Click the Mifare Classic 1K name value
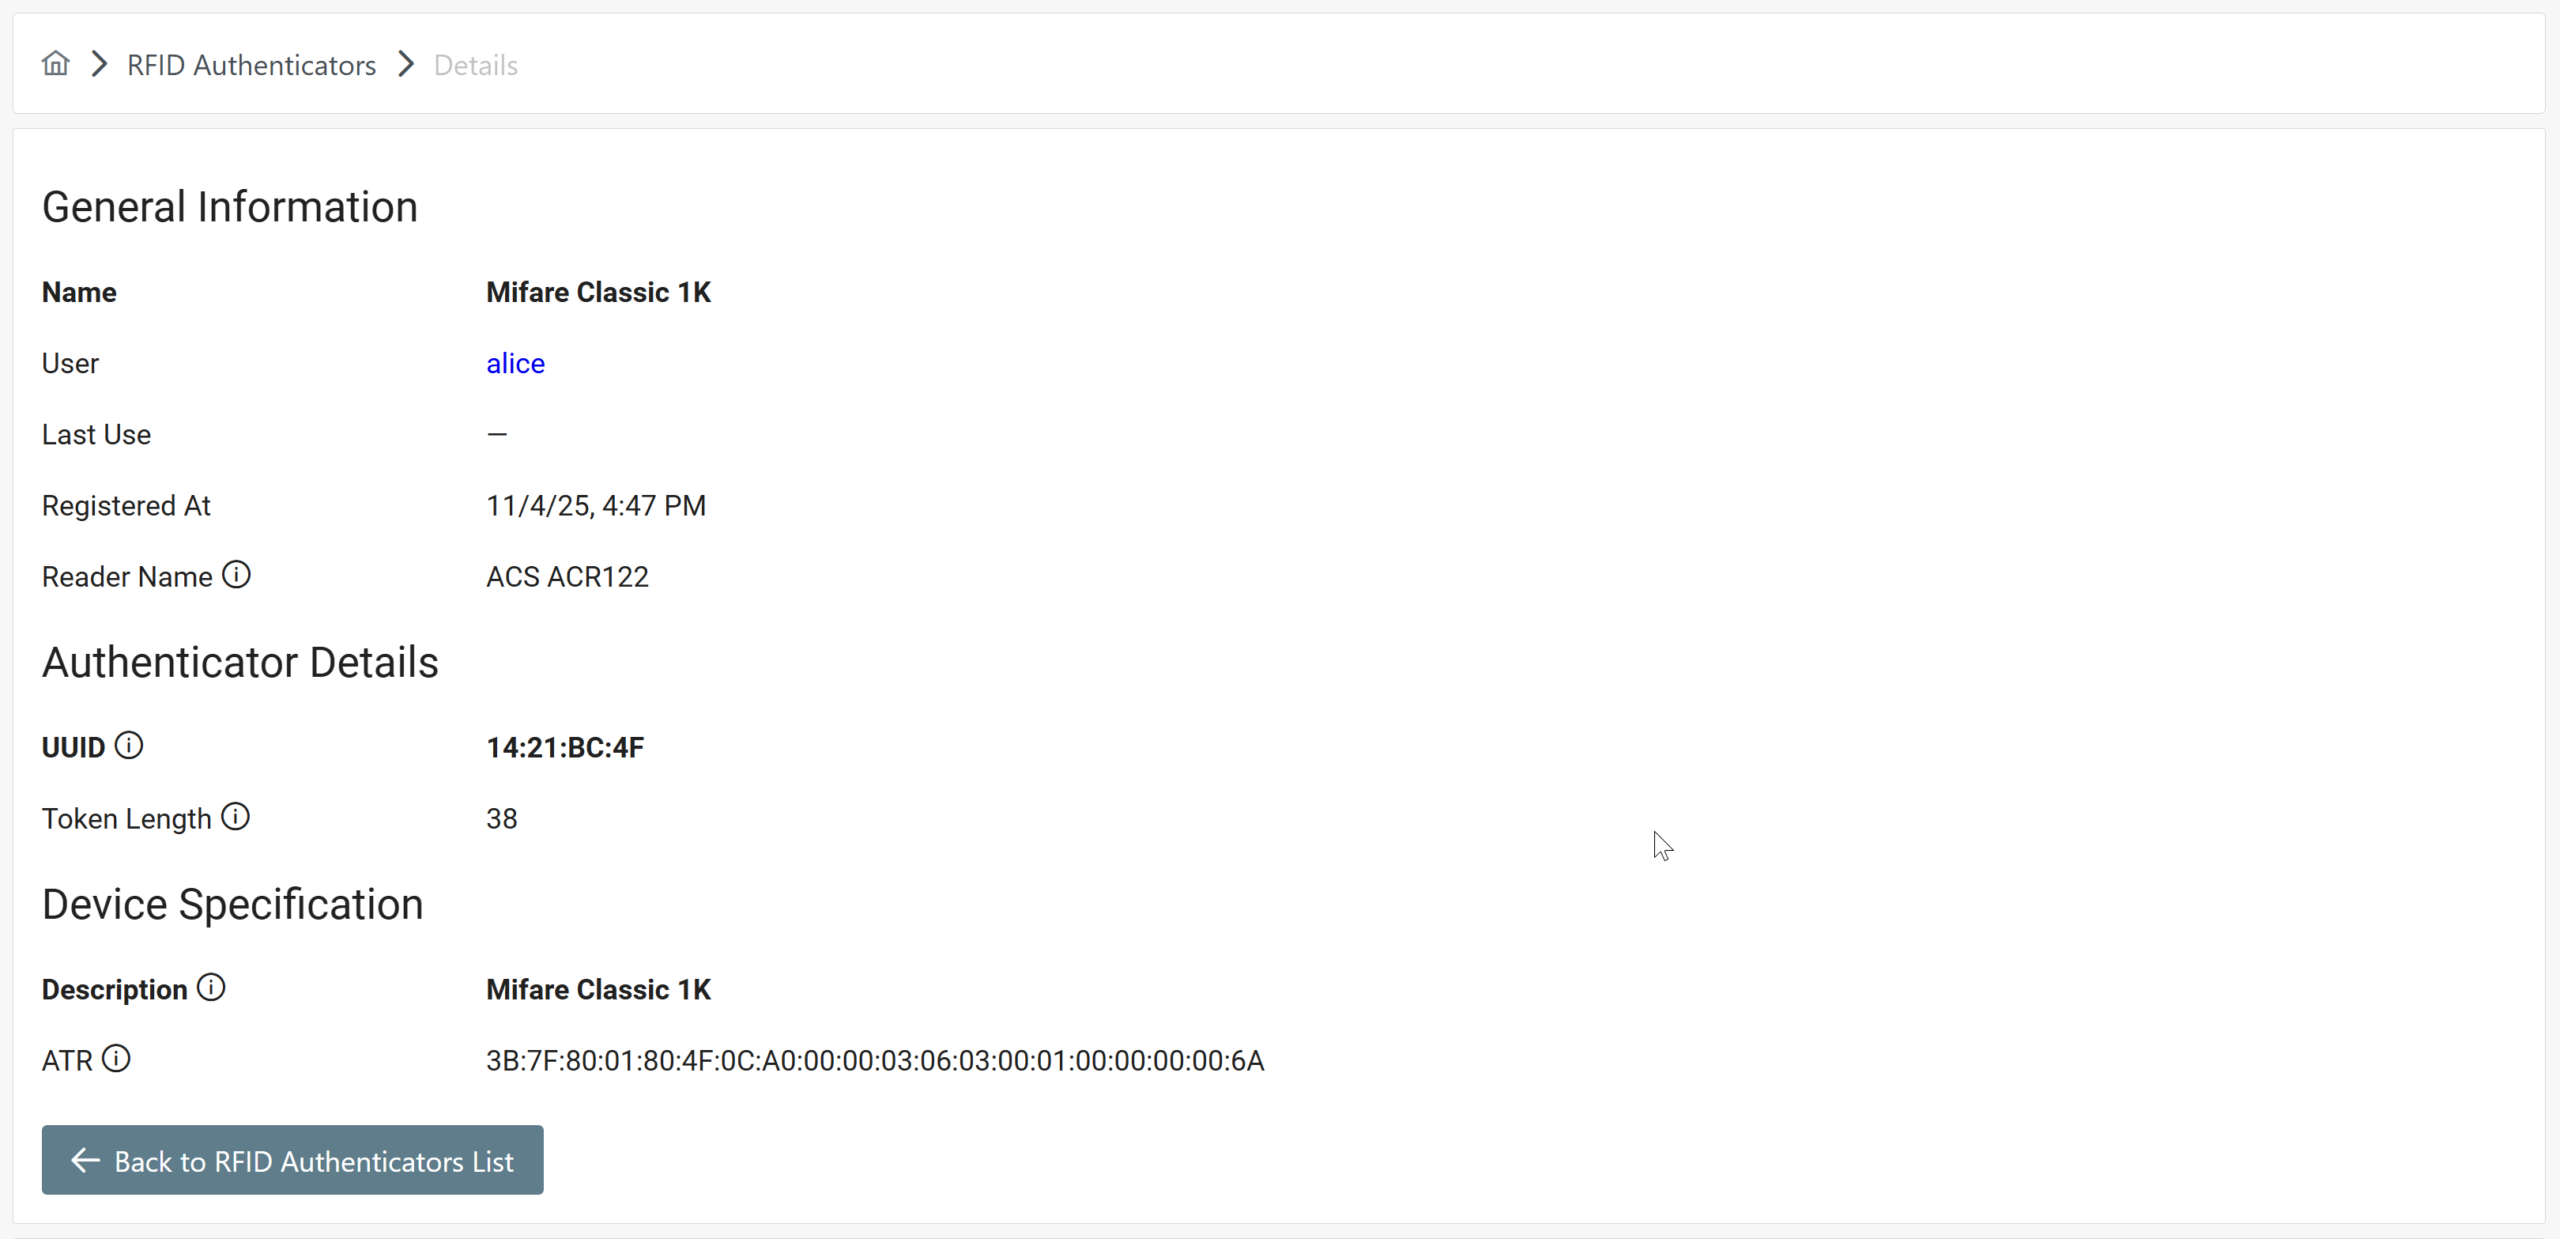 click(x=598, y=292)
